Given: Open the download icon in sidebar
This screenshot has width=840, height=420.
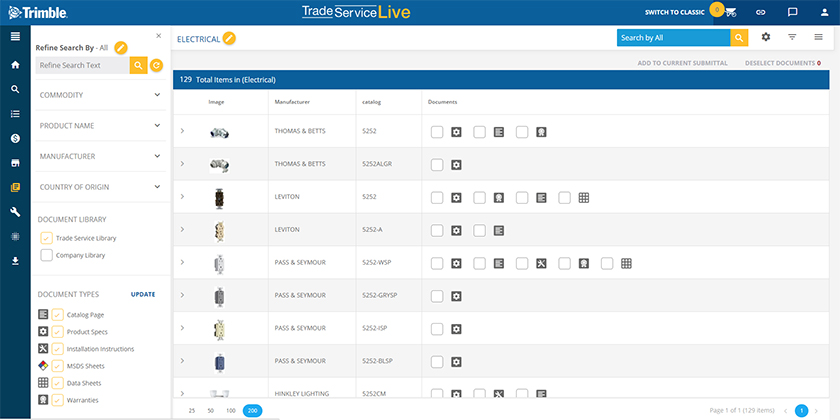Looking at the screenshot, I should tap(15, 261).
